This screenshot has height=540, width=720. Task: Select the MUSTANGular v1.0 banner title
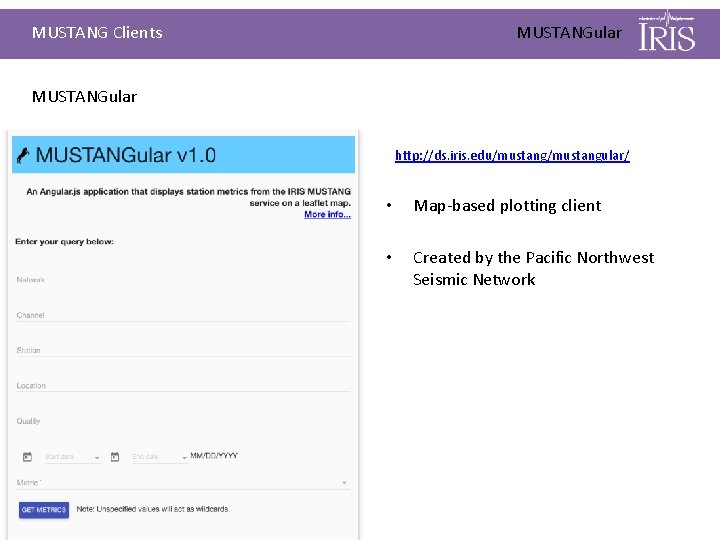126,155
